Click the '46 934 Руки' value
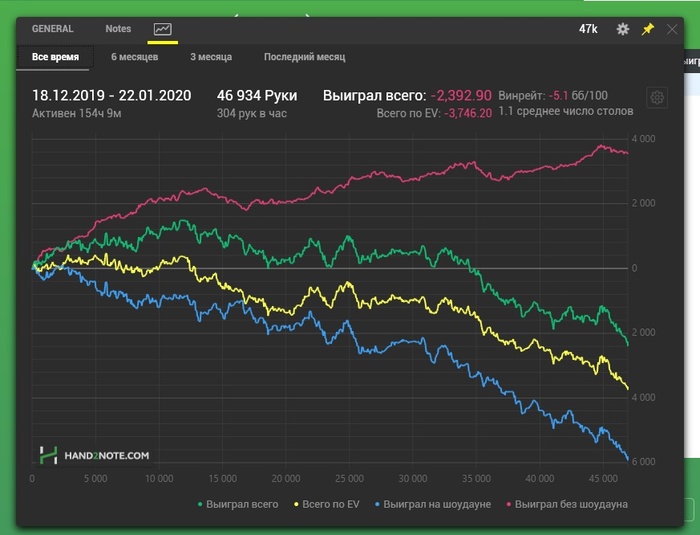The height and width of the screenshot is (535, 700). coord(257,96)
